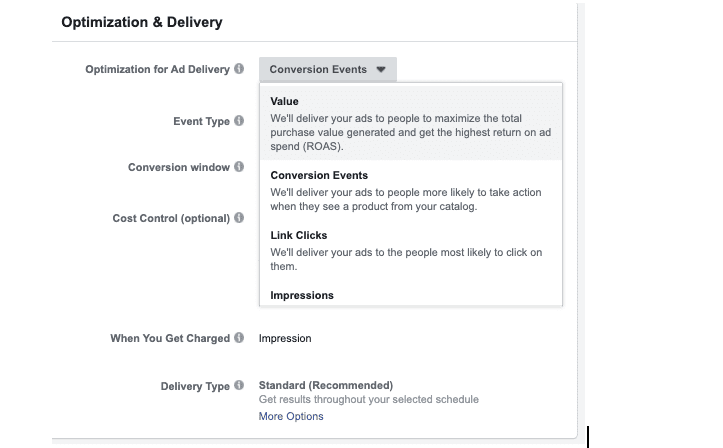The width and height of the screenshot is (723, 448).
Task: Open the More Options link
Action: point(291,416)
